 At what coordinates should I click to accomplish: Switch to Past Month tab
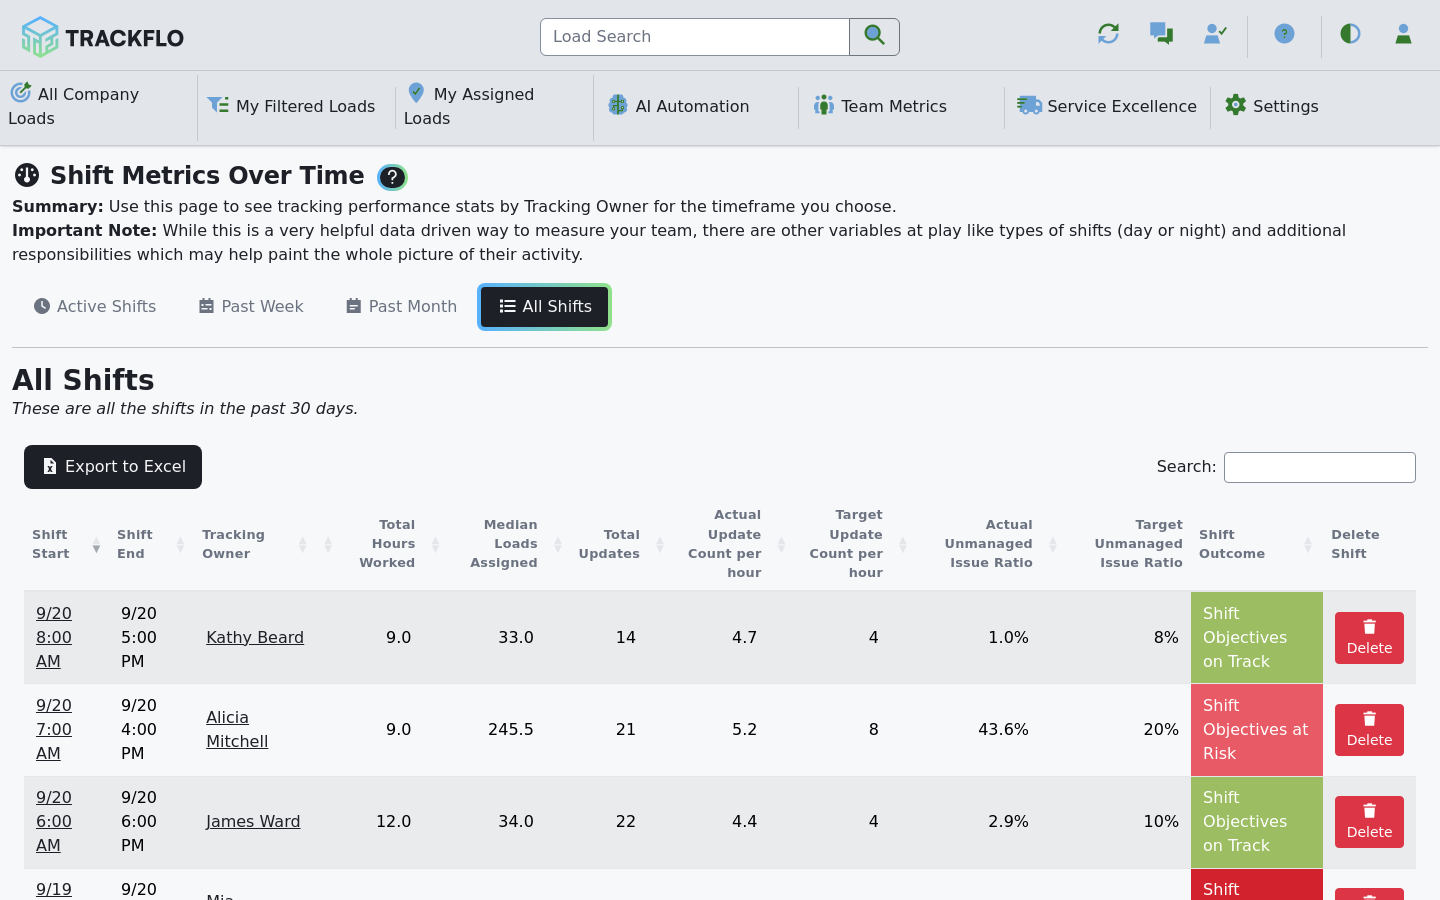coord(401,307)
